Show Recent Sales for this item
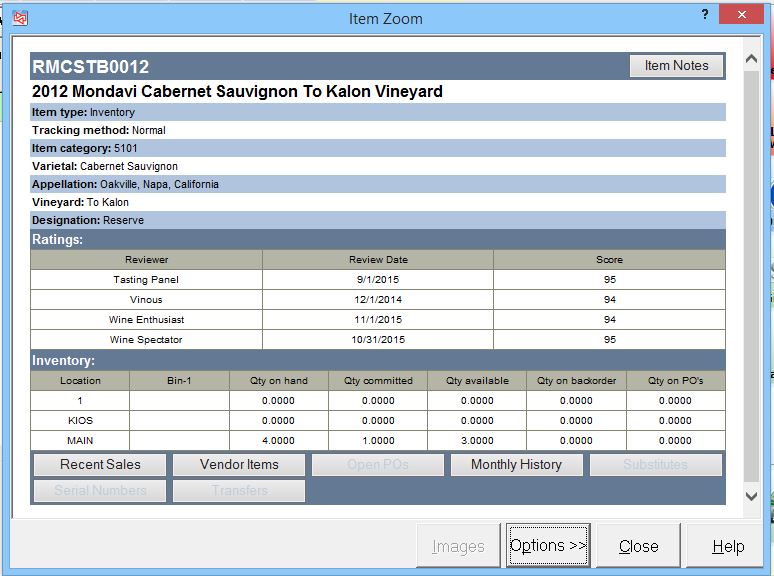This screenshot has width=774, height=576. (x=100, y=464)
